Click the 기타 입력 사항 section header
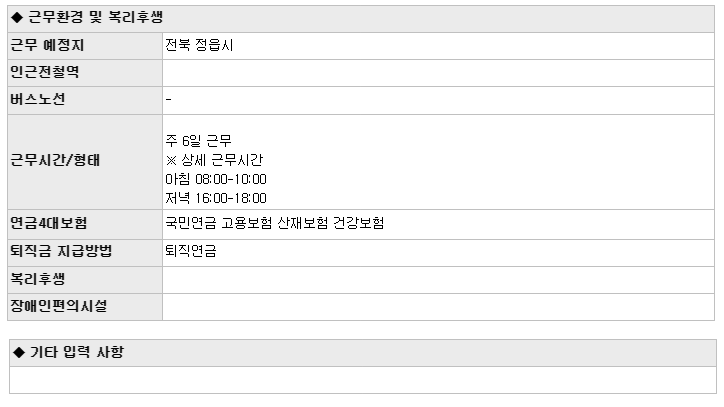Viewport: 724px width, 407px height. [x=363, y=353]
